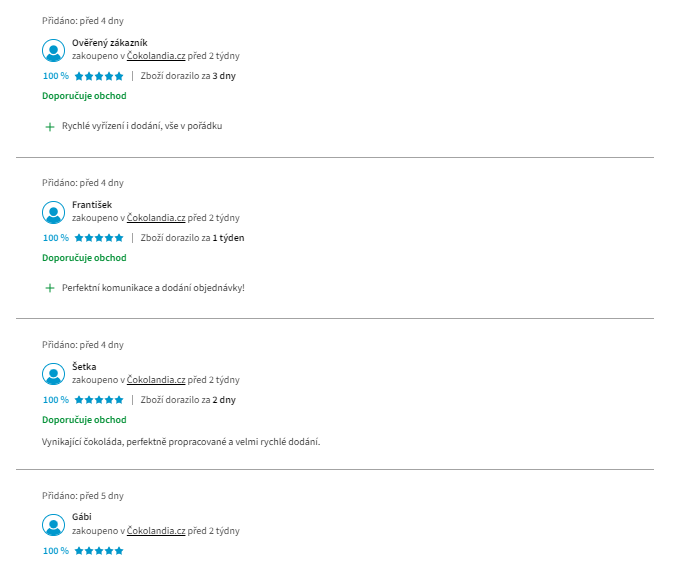Screen dimensions: 690x562
Task: Click Šetka's user avatar icon
Action: tap(54, 374)
